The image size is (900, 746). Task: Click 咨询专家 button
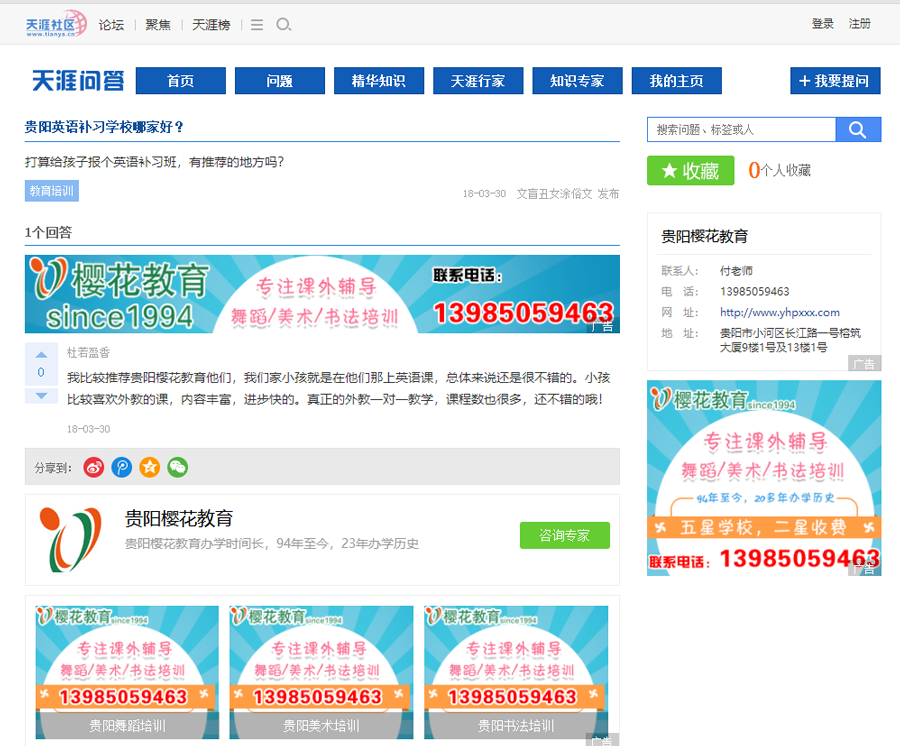(x=565, y=535)
